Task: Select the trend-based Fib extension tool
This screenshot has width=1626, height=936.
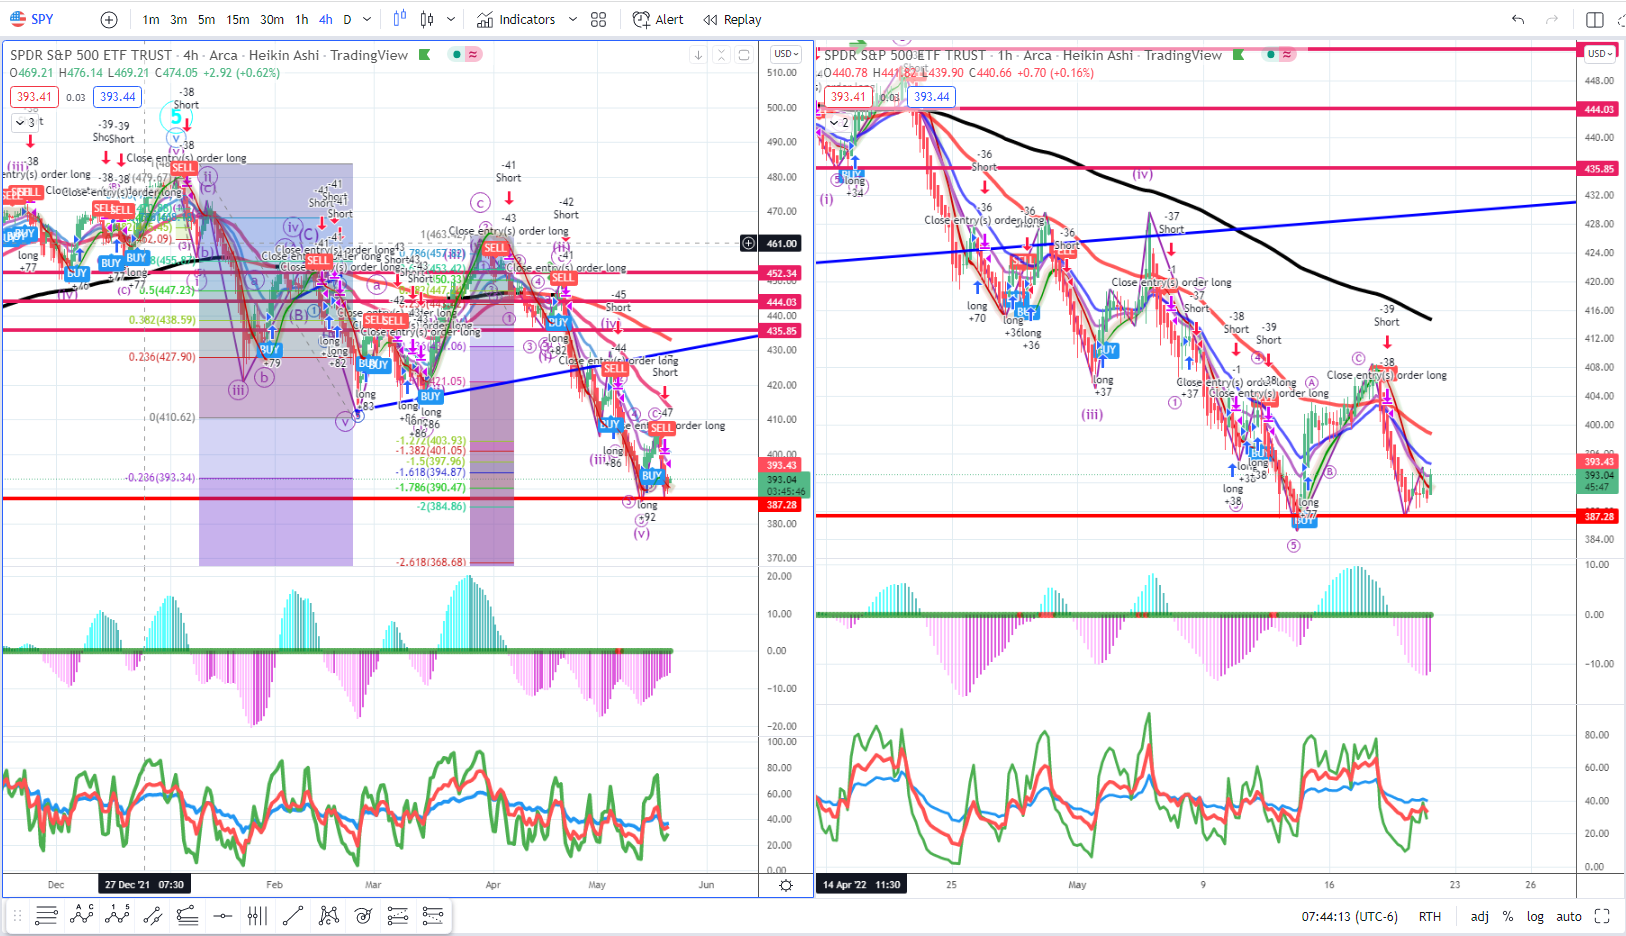Action: click(398, 915)
